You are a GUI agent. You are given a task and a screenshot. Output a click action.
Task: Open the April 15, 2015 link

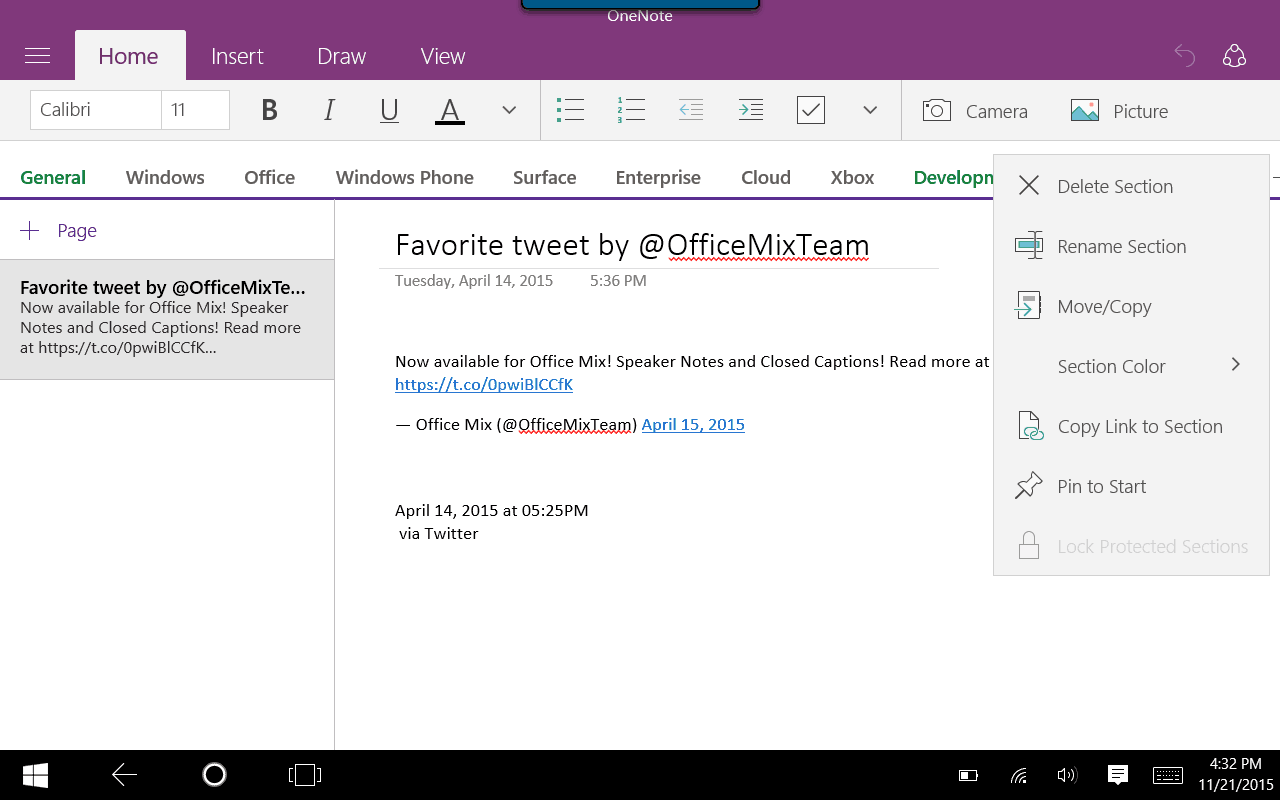coord(693,424)
